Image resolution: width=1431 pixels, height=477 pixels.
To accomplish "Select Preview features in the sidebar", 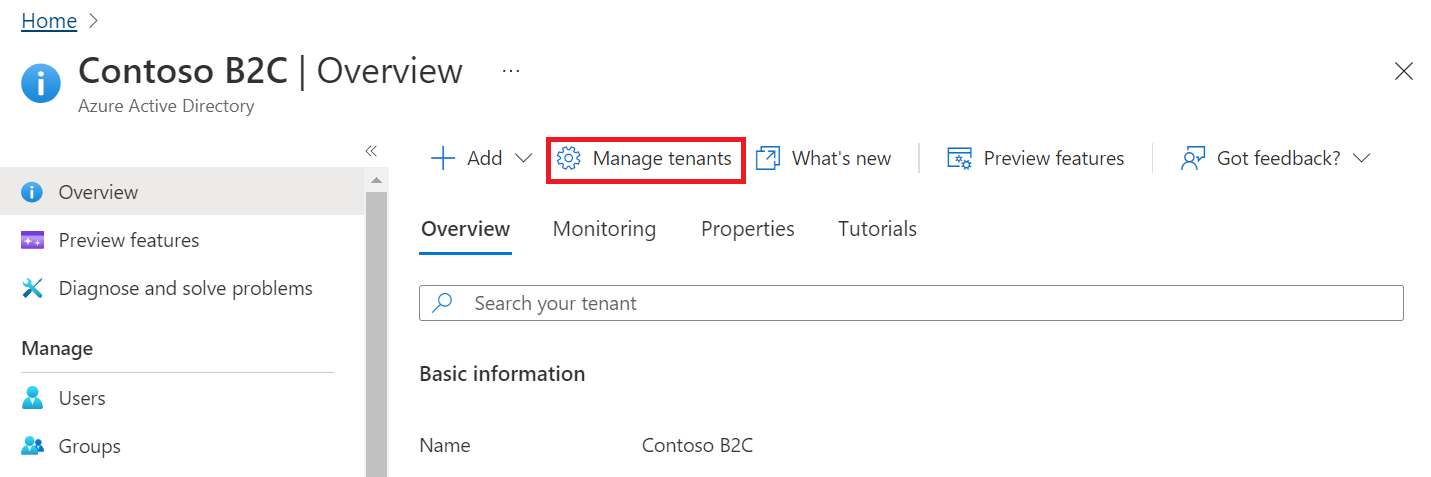I will (128, 240).
